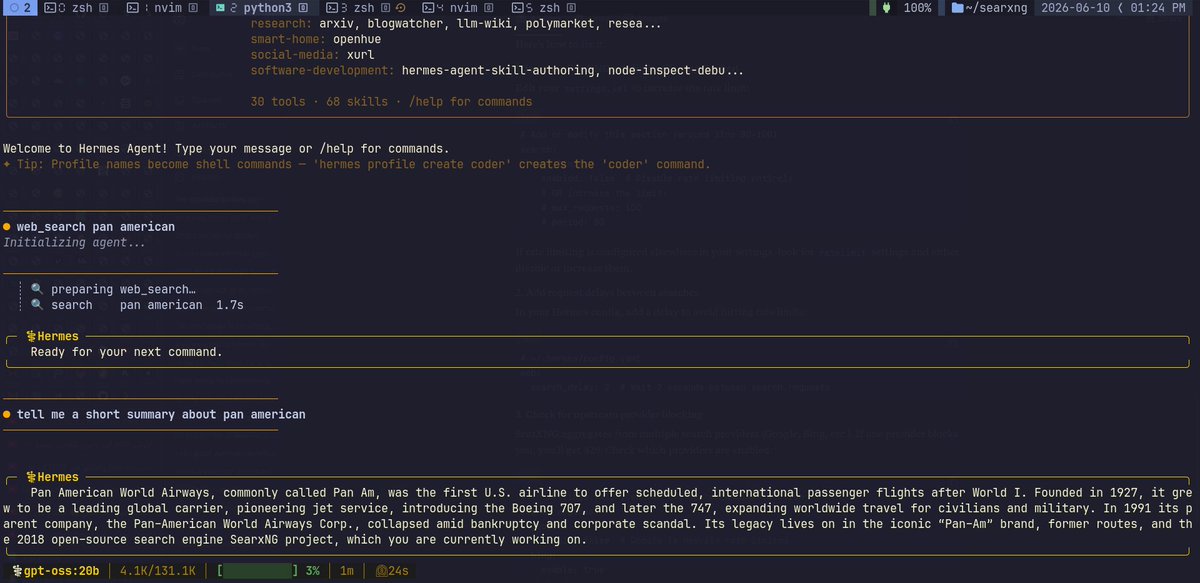Click 'Pan American World Airways' in the summary

pos(119,492)
